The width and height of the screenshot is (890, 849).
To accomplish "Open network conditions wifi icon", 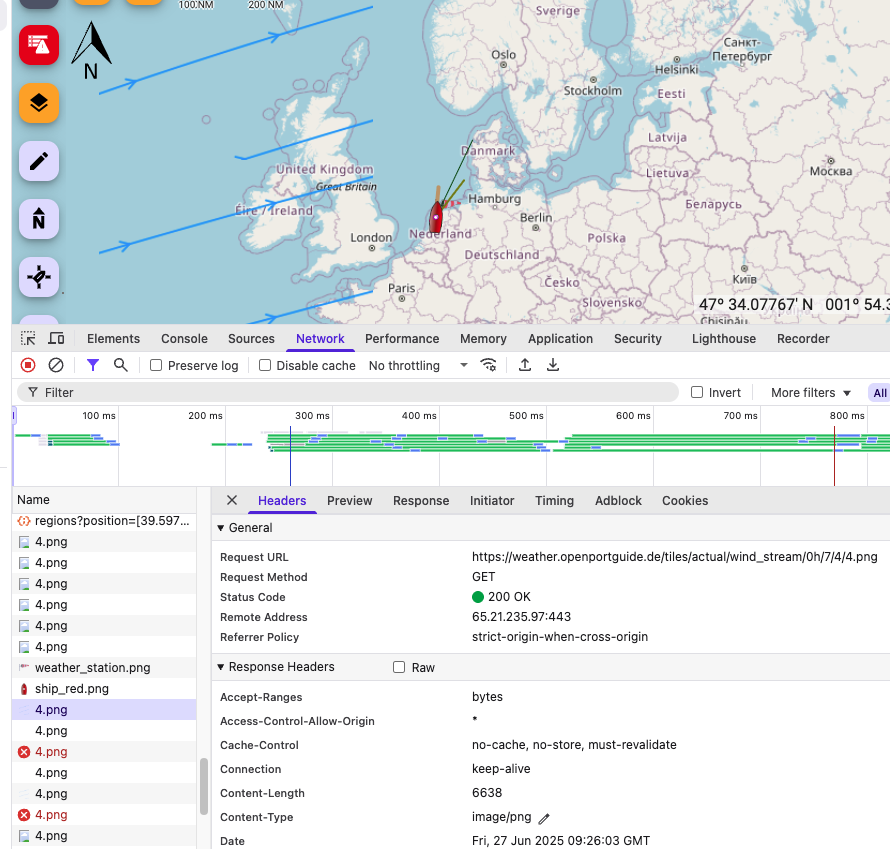I will pyautogui.click(x=489, y=365).
